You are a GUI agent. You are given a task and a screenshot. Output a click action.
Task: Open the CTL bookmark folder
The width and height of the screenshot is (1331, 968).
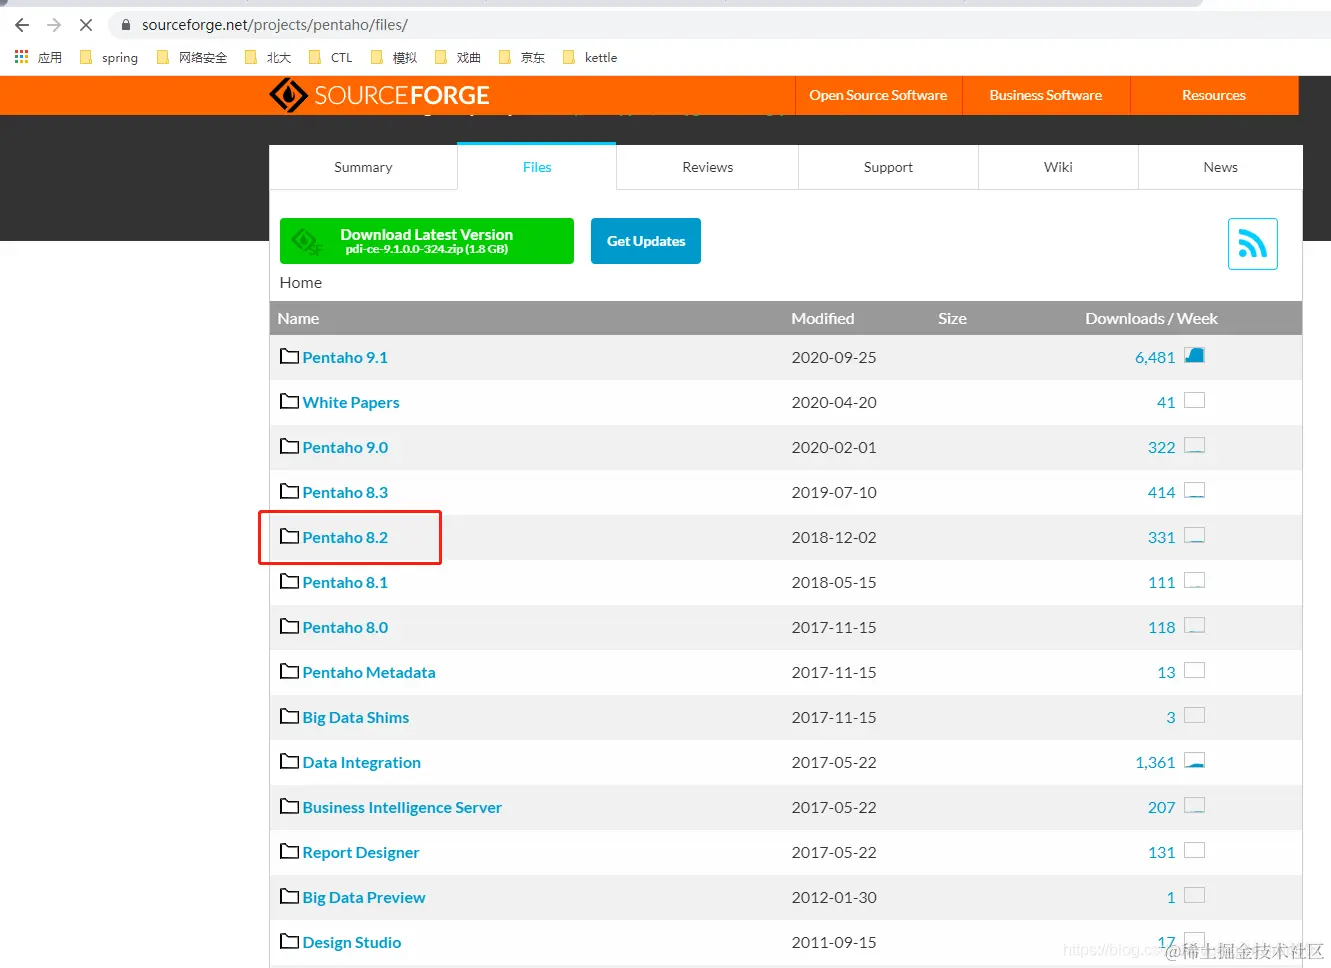(x=331, y=57)
